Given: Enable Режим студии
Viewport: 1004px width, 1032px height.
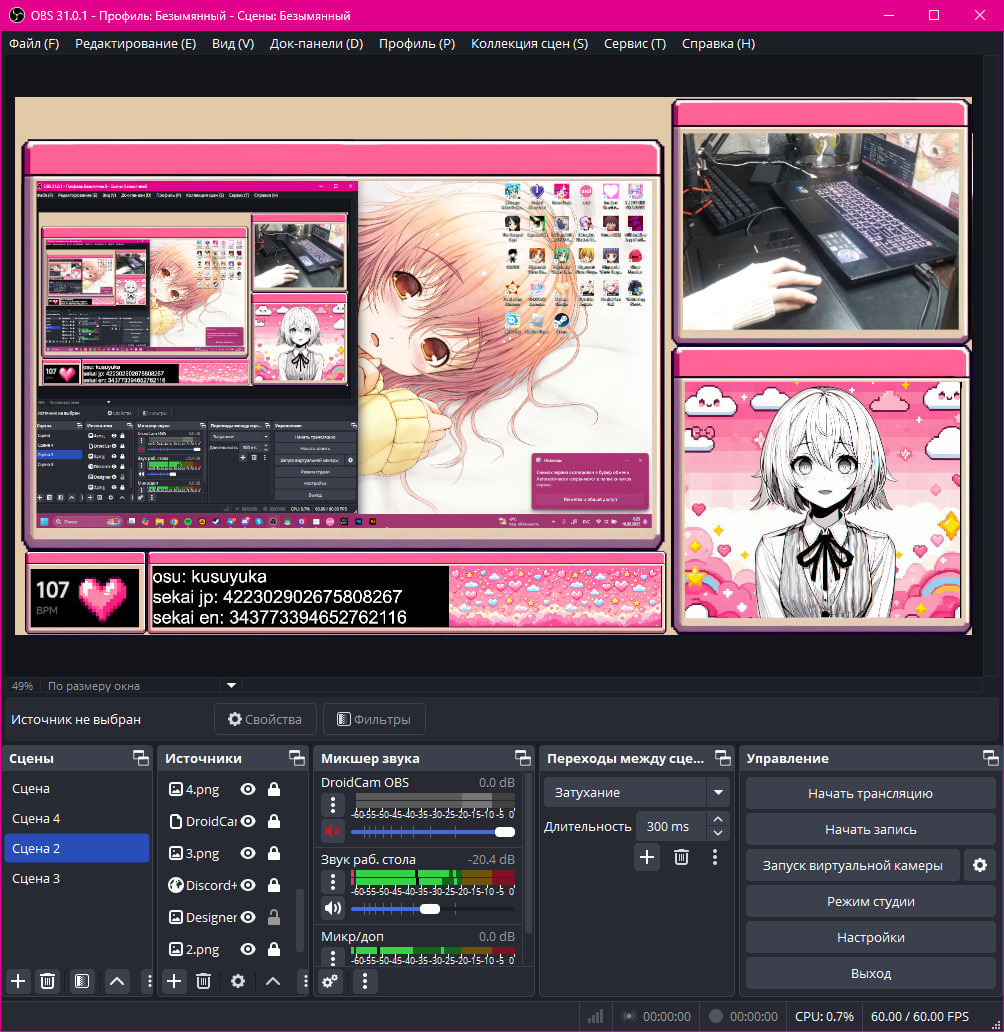Looking at the screenshot, I should pyautogui.click(x=870, y=901).
